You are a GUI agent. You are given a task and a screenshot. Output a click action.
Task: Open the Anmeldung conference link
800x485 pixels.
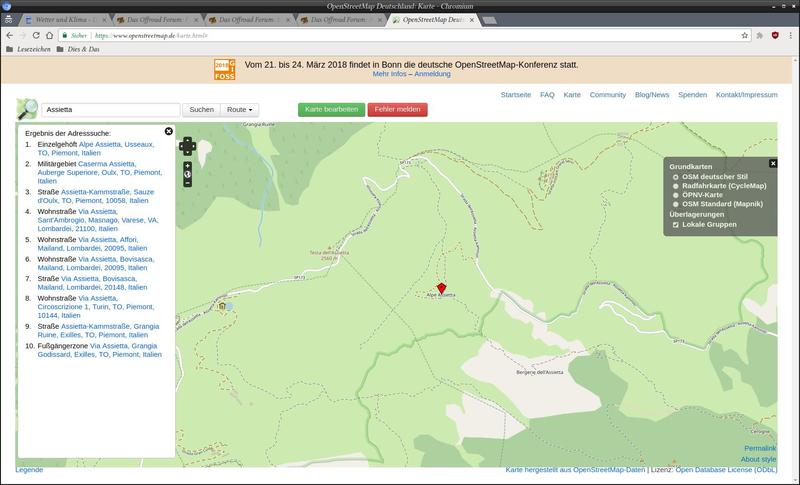(433, 74)
